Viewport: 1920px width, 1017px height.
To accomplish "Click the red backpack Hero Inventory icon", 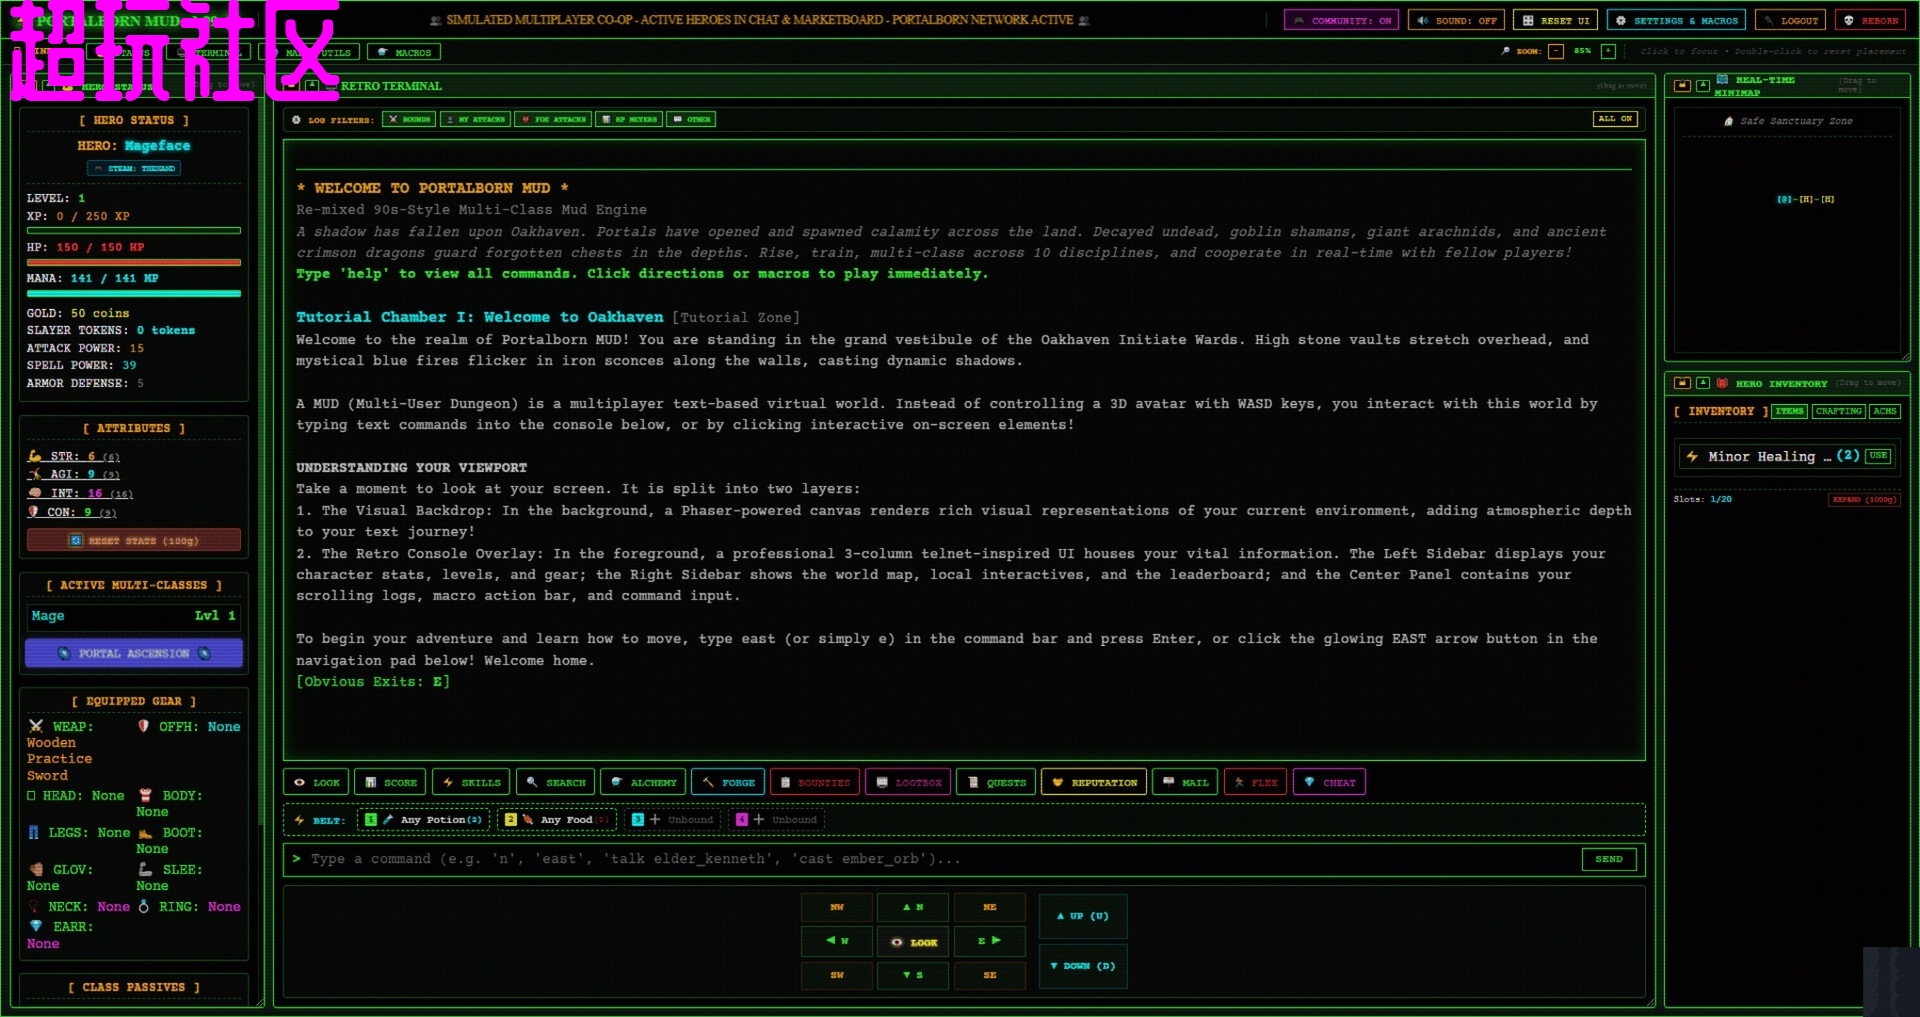I will (x=1722, y=383).
